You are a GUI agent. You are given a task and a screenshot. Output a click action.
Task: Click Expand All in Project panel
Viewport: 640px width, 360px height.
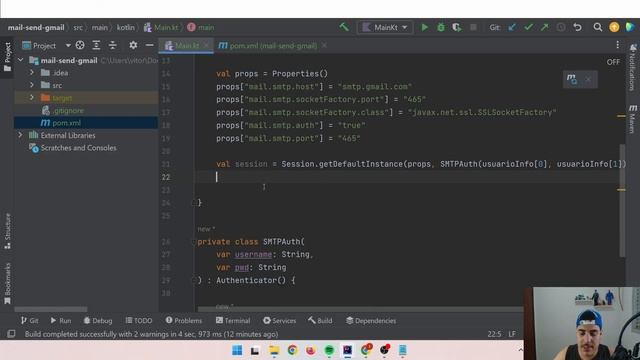pyautogui.click(x=96, y=45)
